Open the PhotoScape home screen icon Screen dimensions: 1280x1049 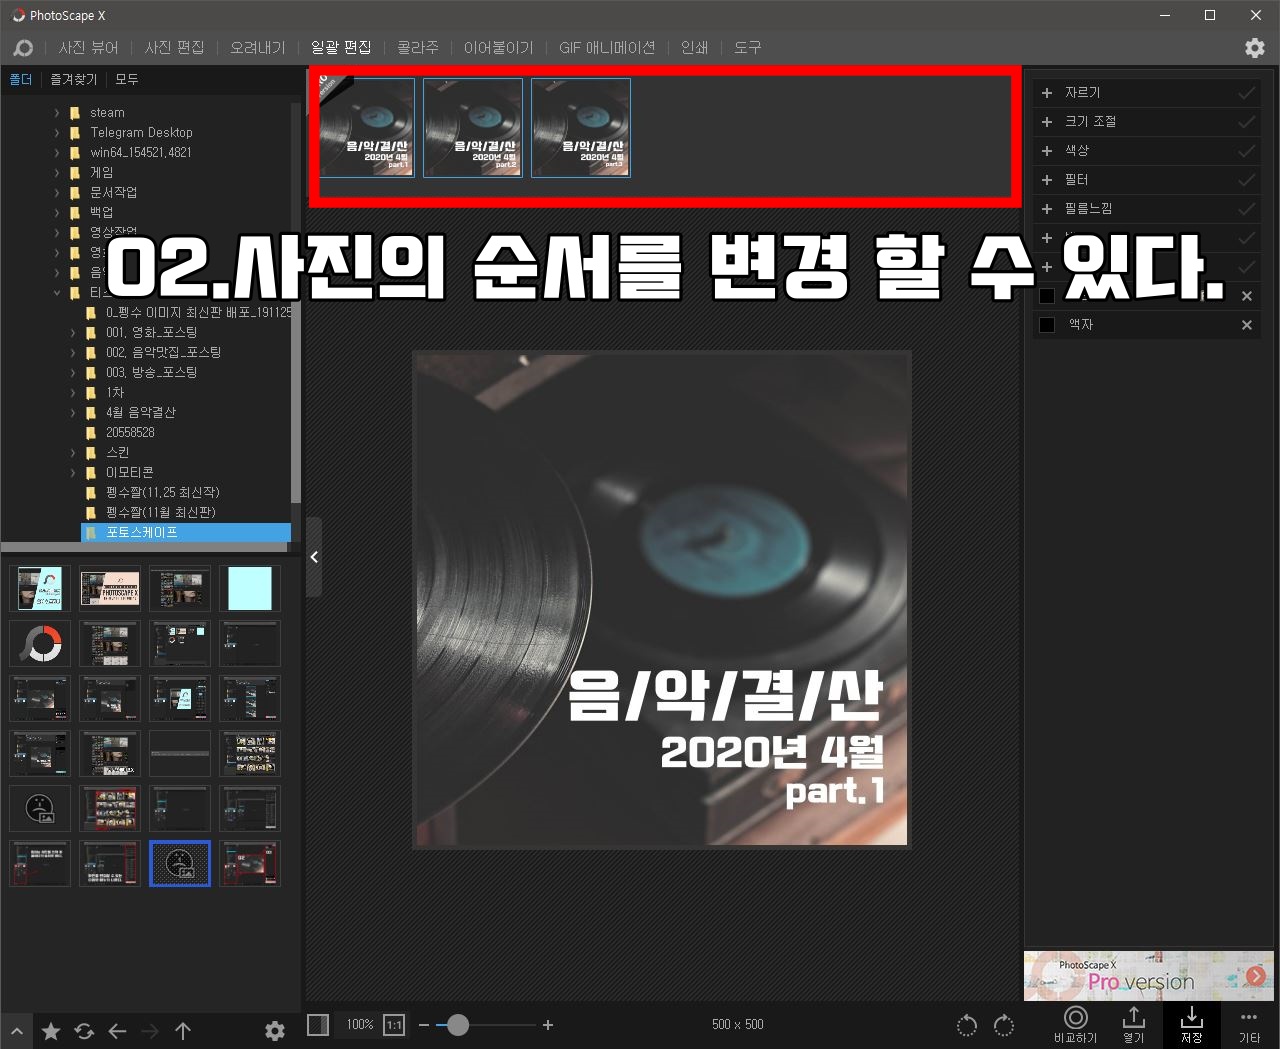tap(23, 48)
